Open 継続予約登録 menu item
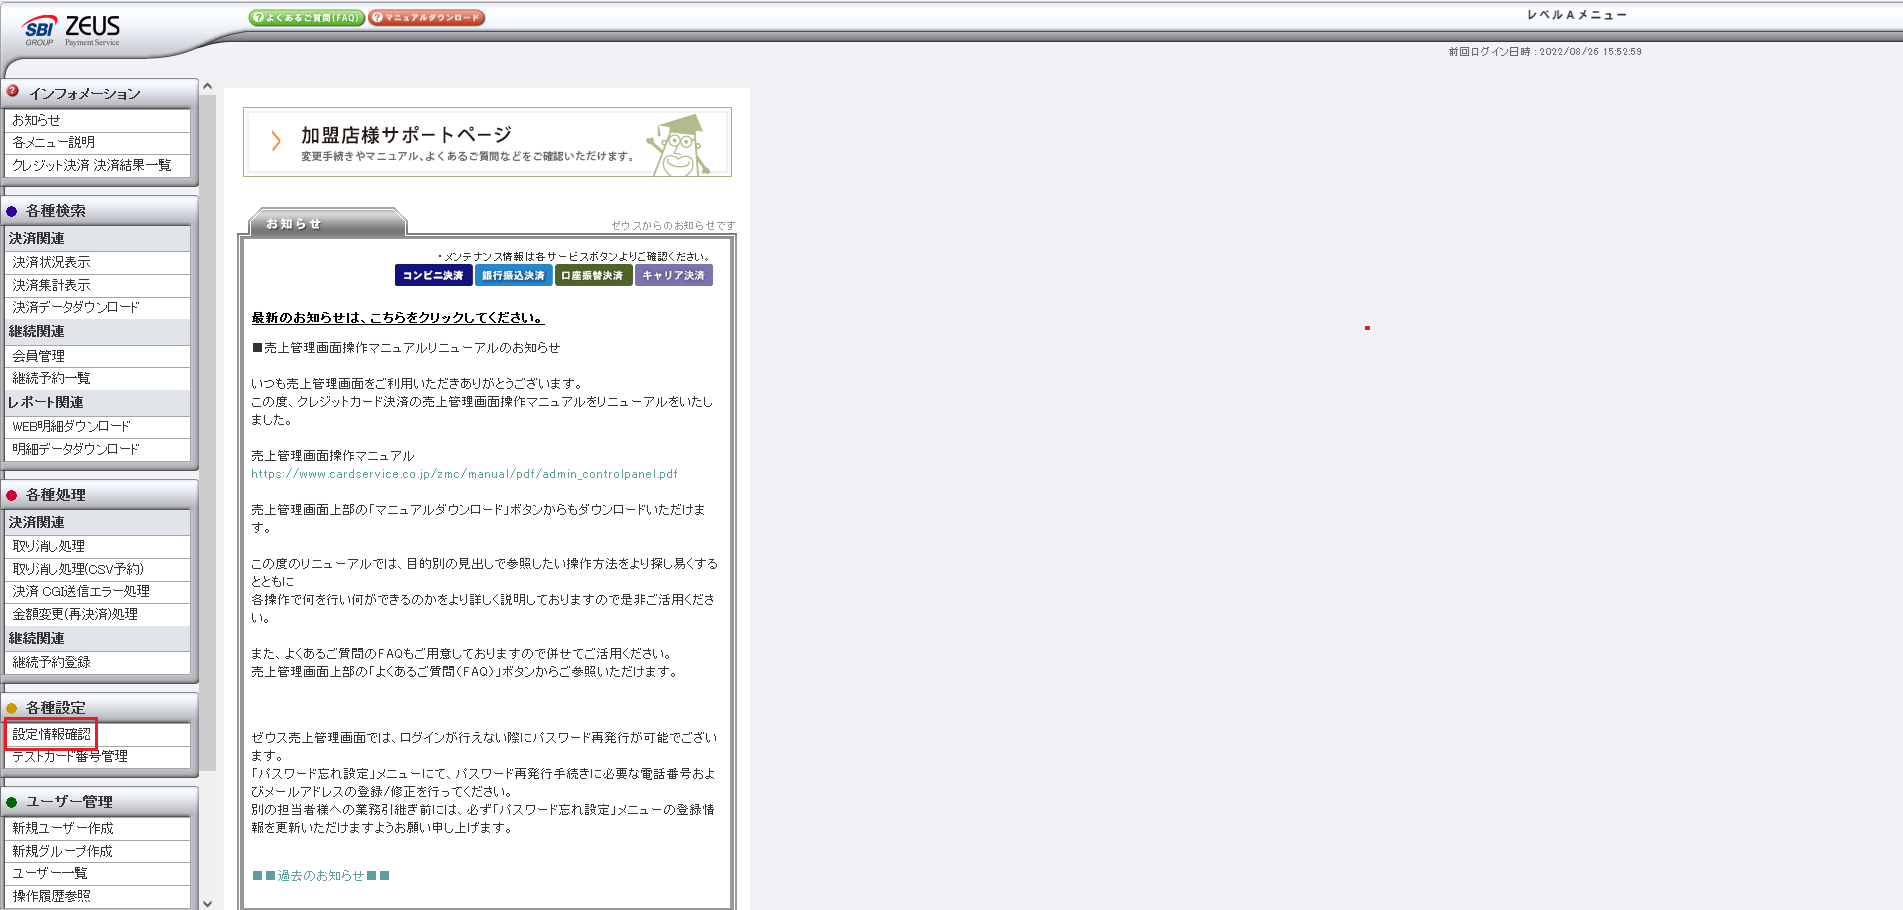 (x=97, y=662)
